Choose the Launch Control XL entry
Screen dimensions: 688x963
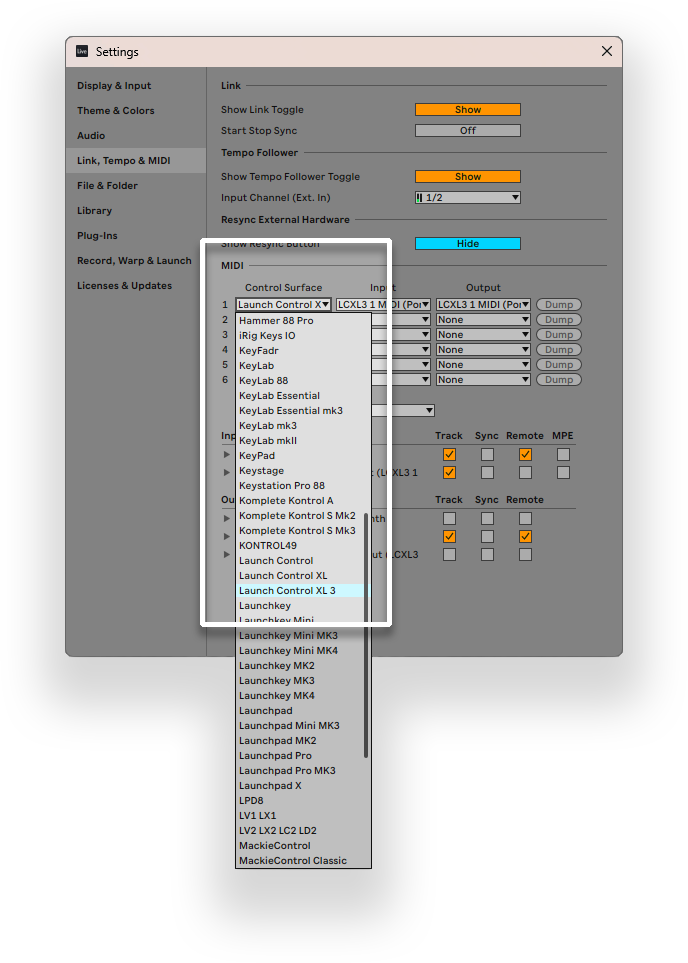300,575
